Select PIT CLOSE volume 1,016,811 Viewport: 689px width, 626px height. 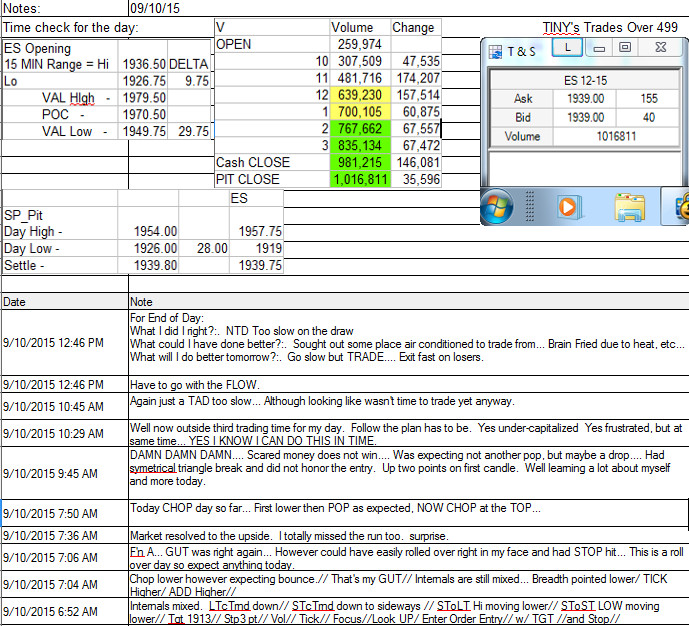[x=359, y=179]
